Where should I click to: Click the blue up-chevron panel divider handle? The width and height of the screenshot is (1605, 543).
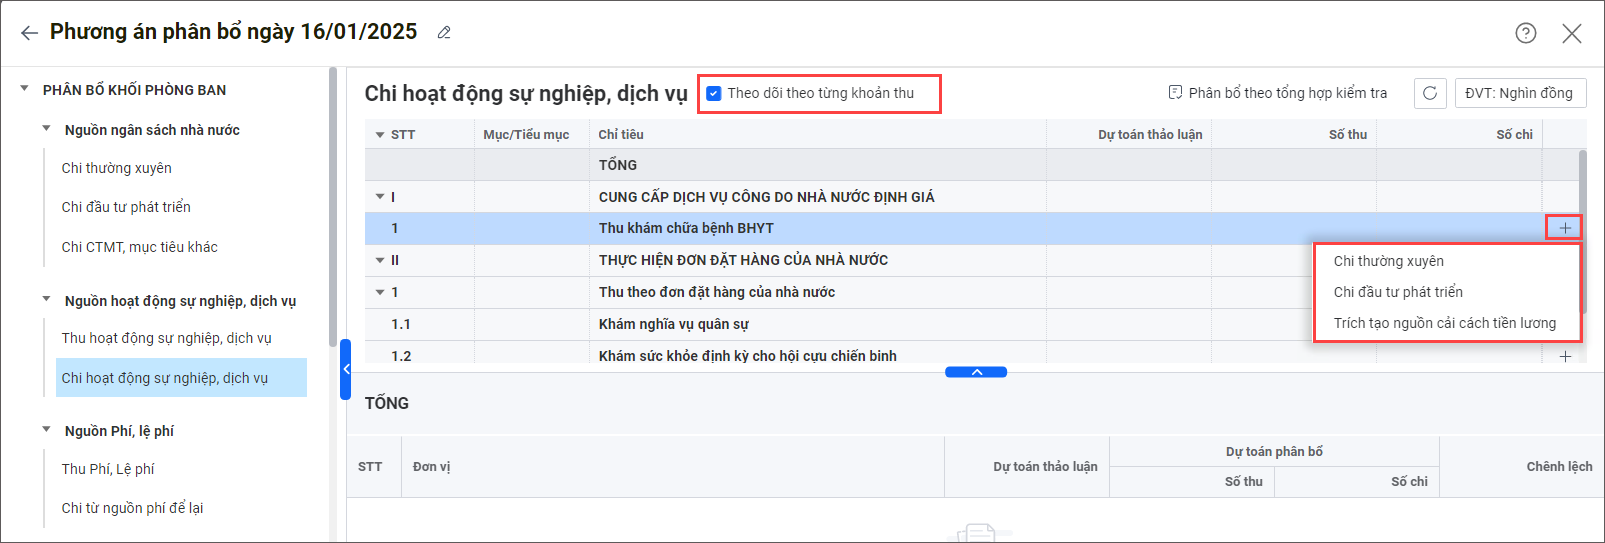pyautogui.click(x=976, y=372)
